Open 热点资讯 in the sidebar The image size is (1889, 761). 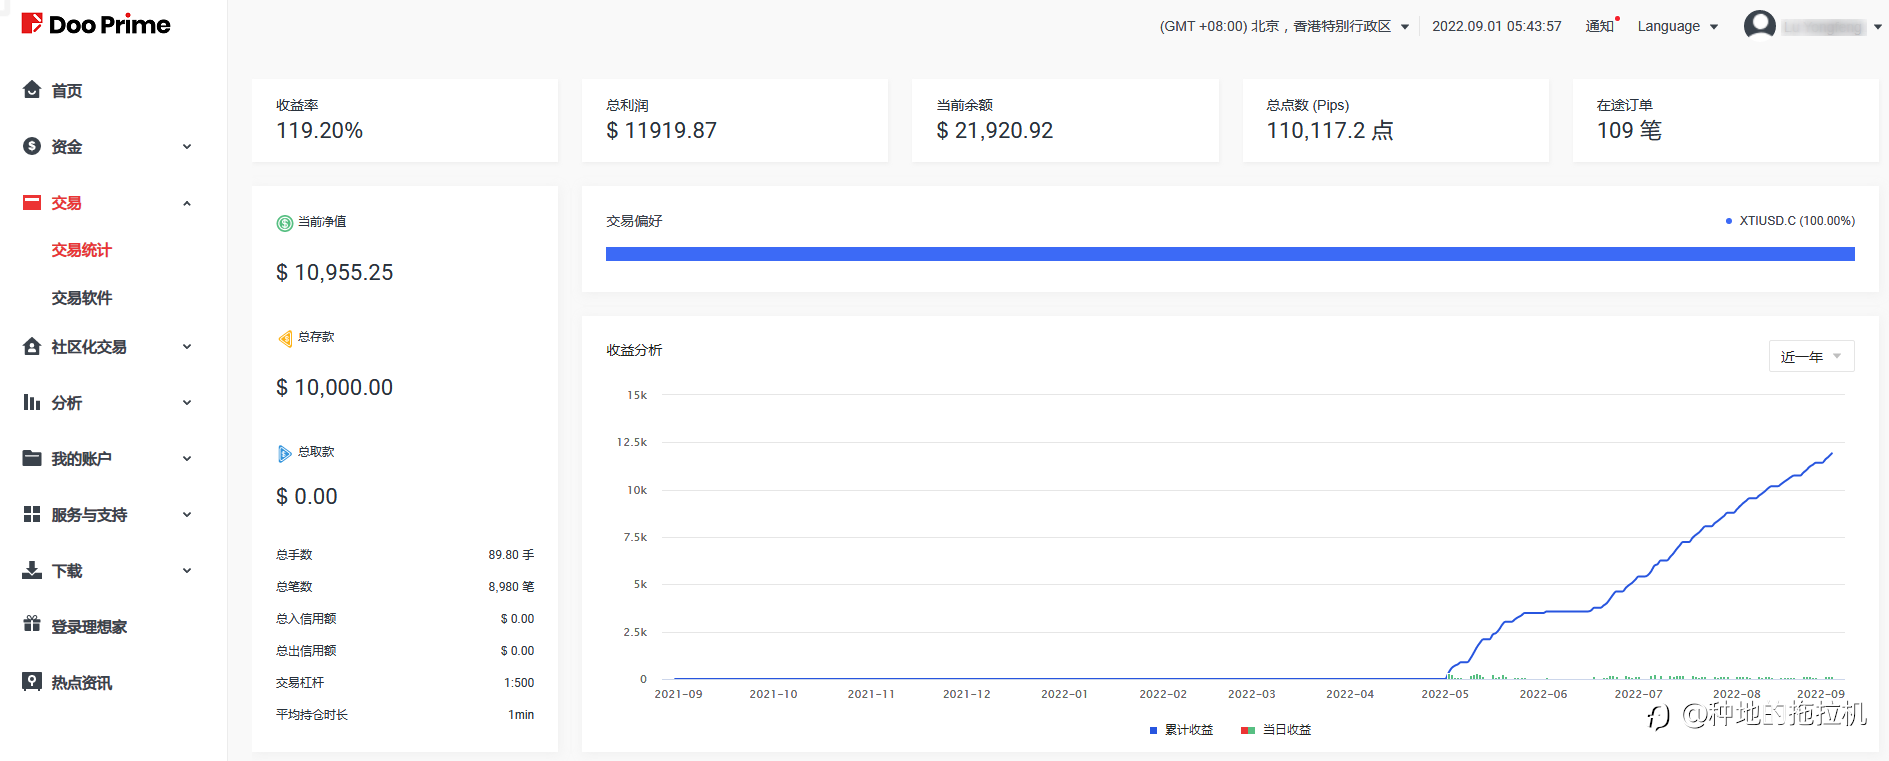[82, 683]
